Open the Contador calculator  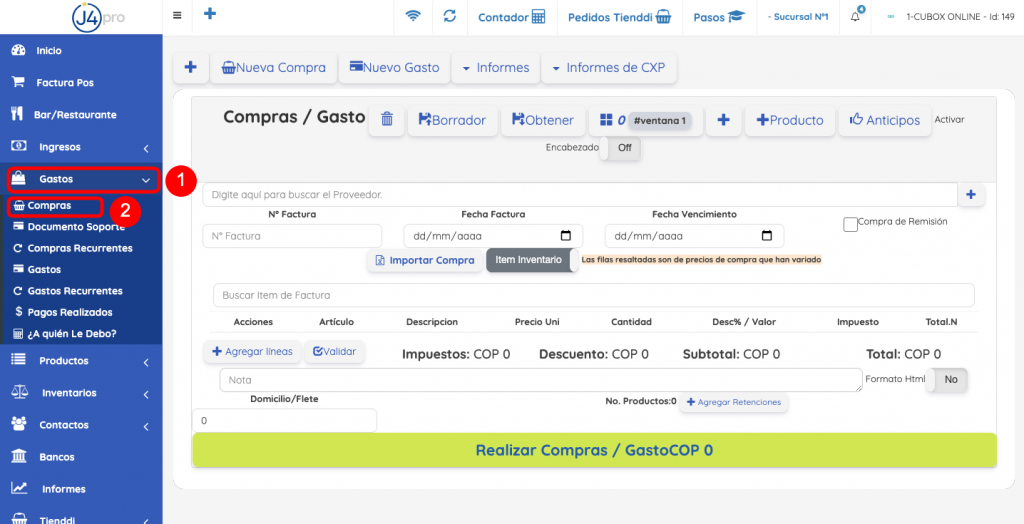511,17
